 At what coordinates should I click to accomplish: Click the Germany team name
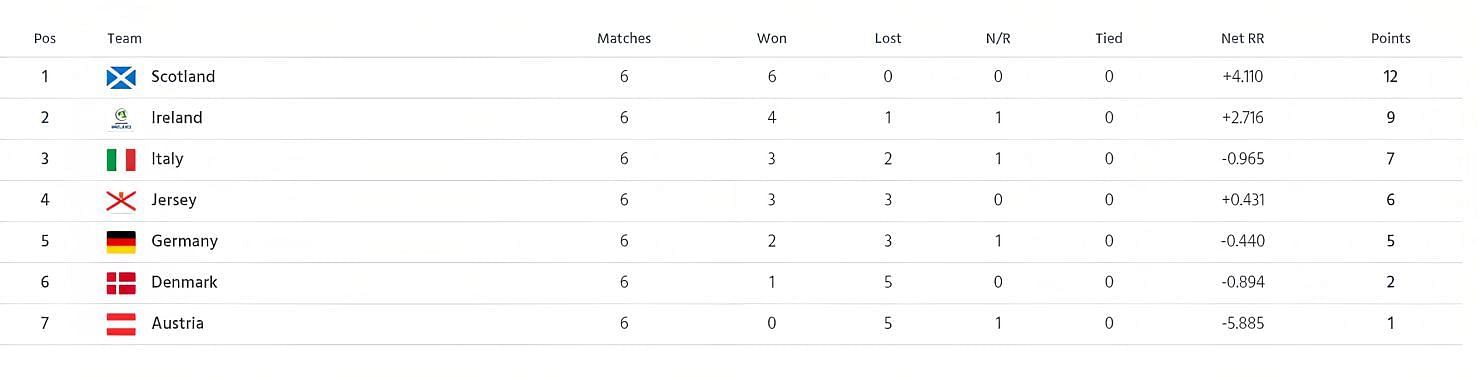click(184, 241)
